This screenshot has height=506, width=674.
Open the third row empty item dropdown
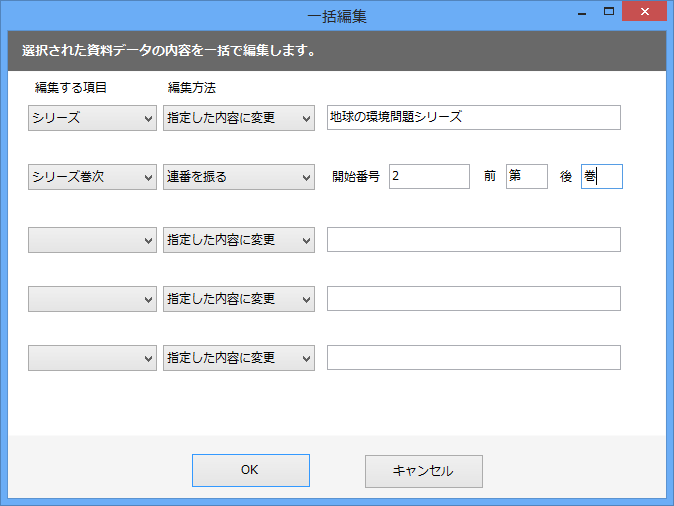click(92, 240)
